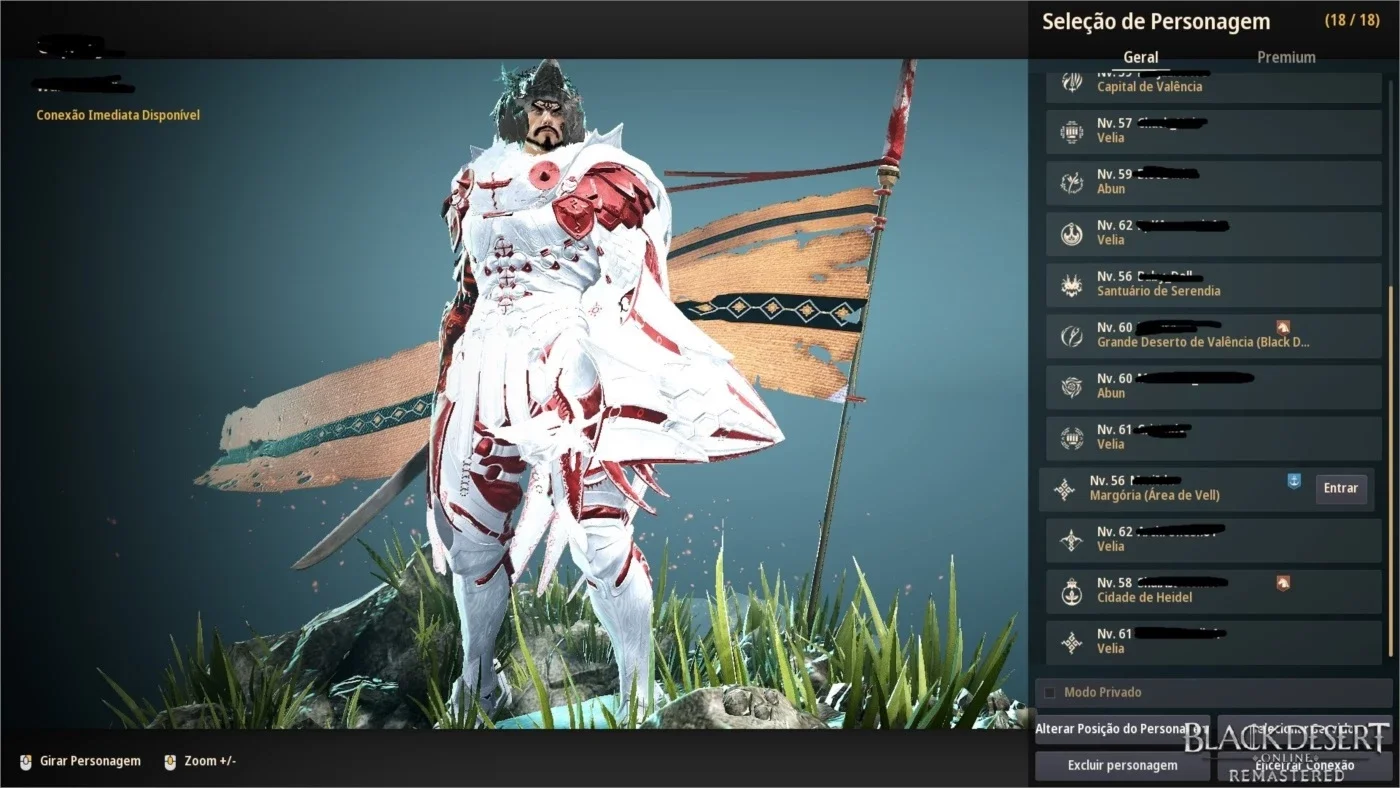Click the class emblem on the Cidade de Heidel row

click(x=1071, y=592)
